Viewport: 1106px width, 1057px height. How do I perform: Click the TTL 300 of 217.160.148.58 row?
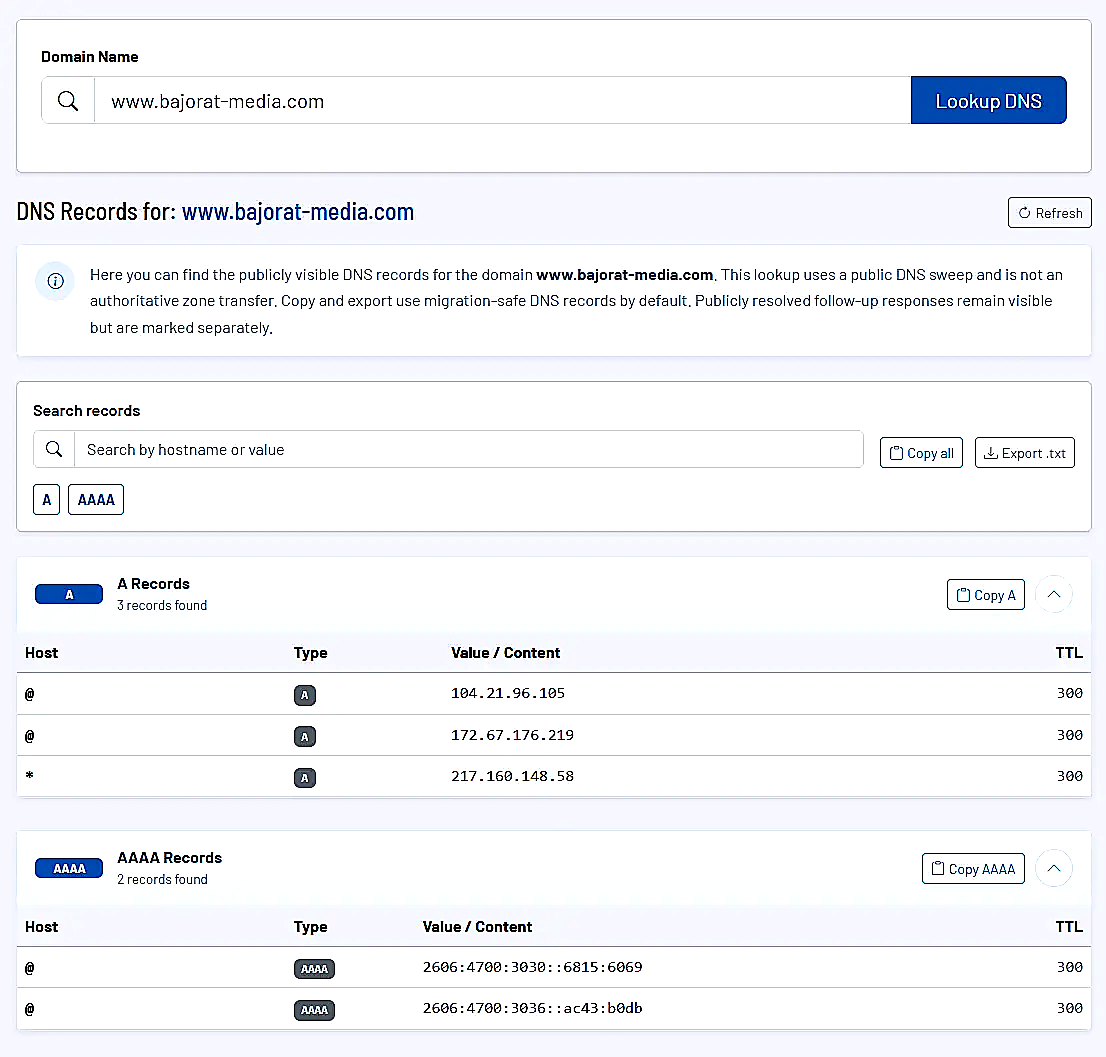point(1069,776)
